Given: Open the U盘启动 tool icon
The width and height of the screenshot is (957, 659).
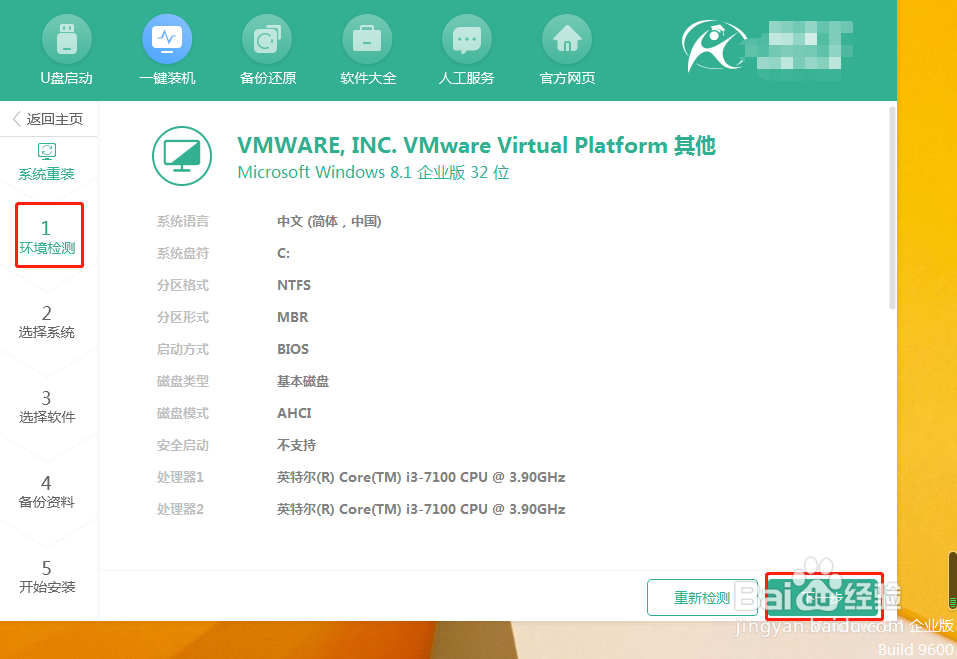Looking at the screenshot, I should coord(67,40).
